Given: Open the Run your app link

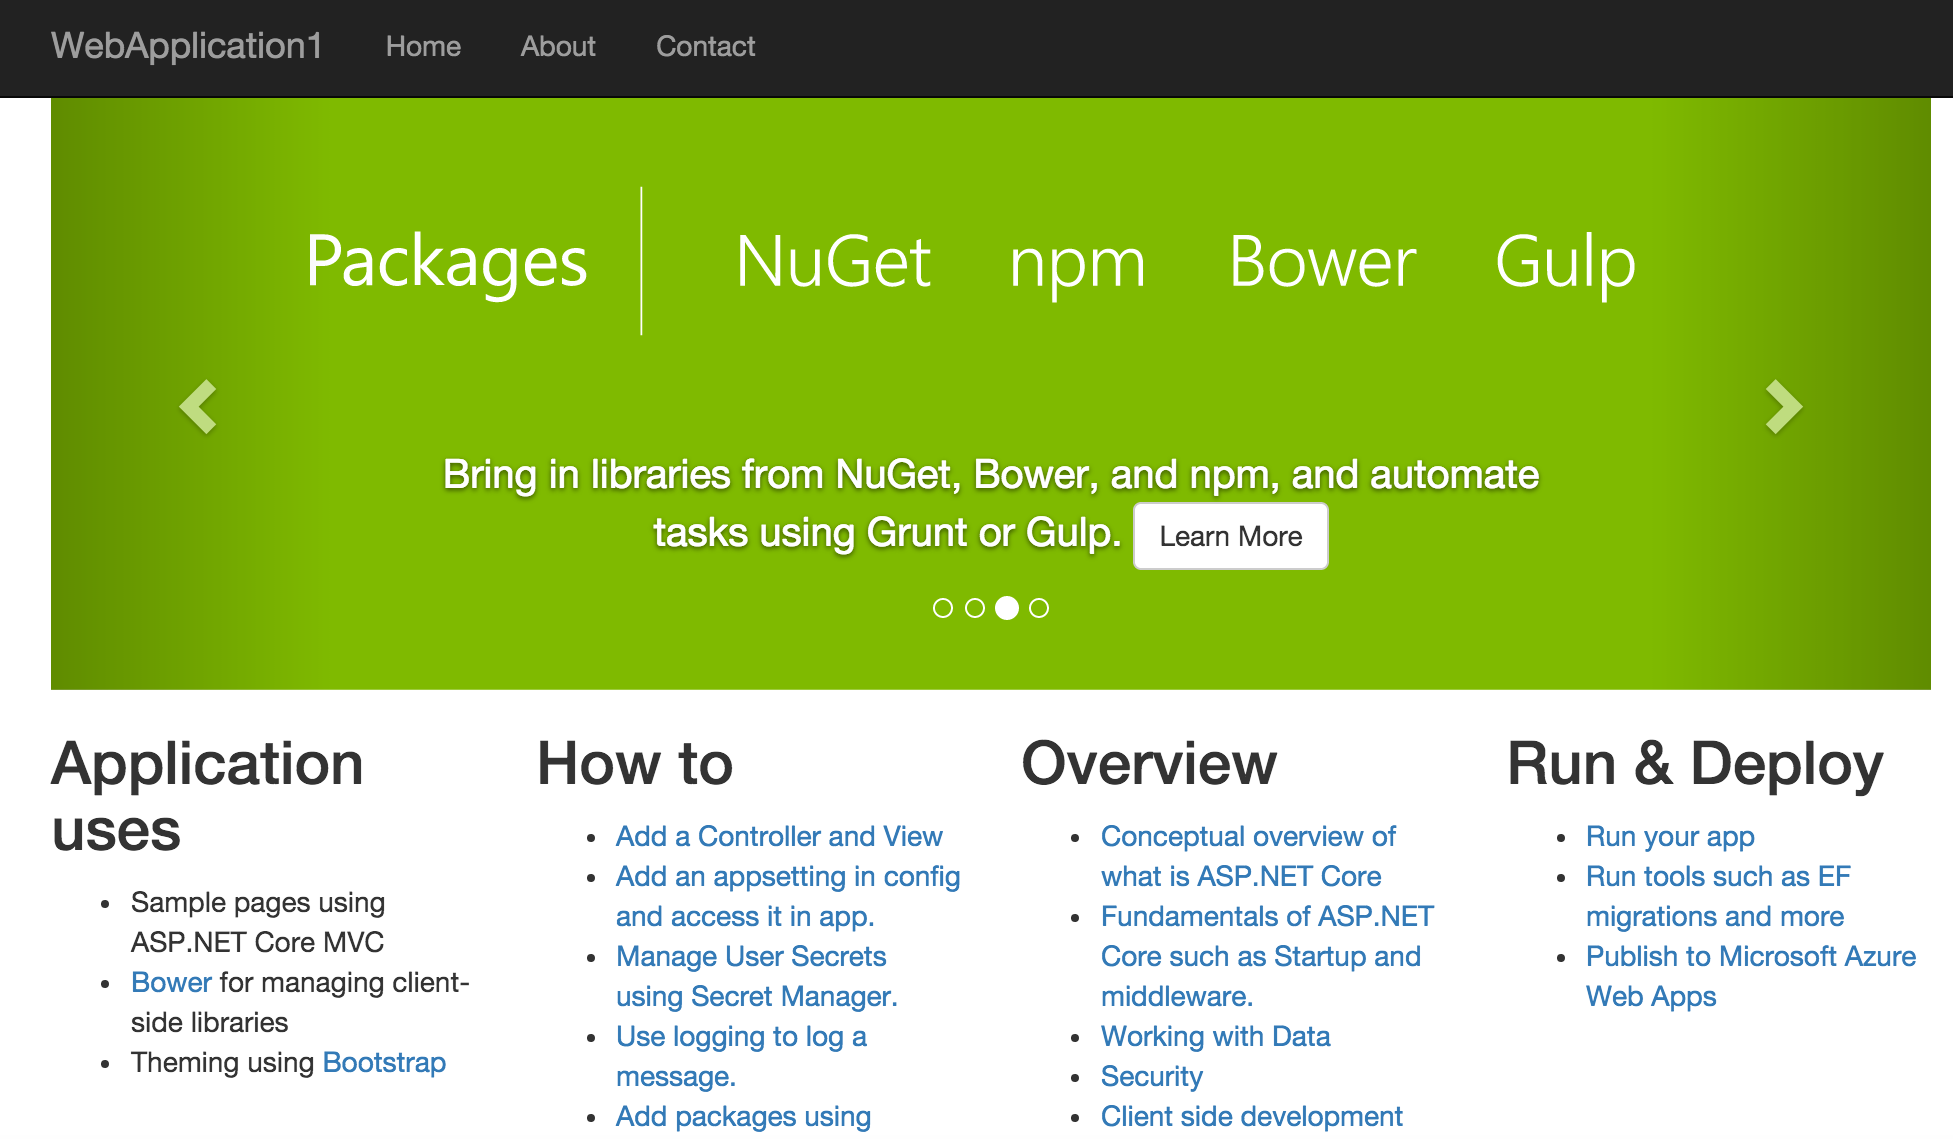Looking at the screenshot, I should (1670, 836).
